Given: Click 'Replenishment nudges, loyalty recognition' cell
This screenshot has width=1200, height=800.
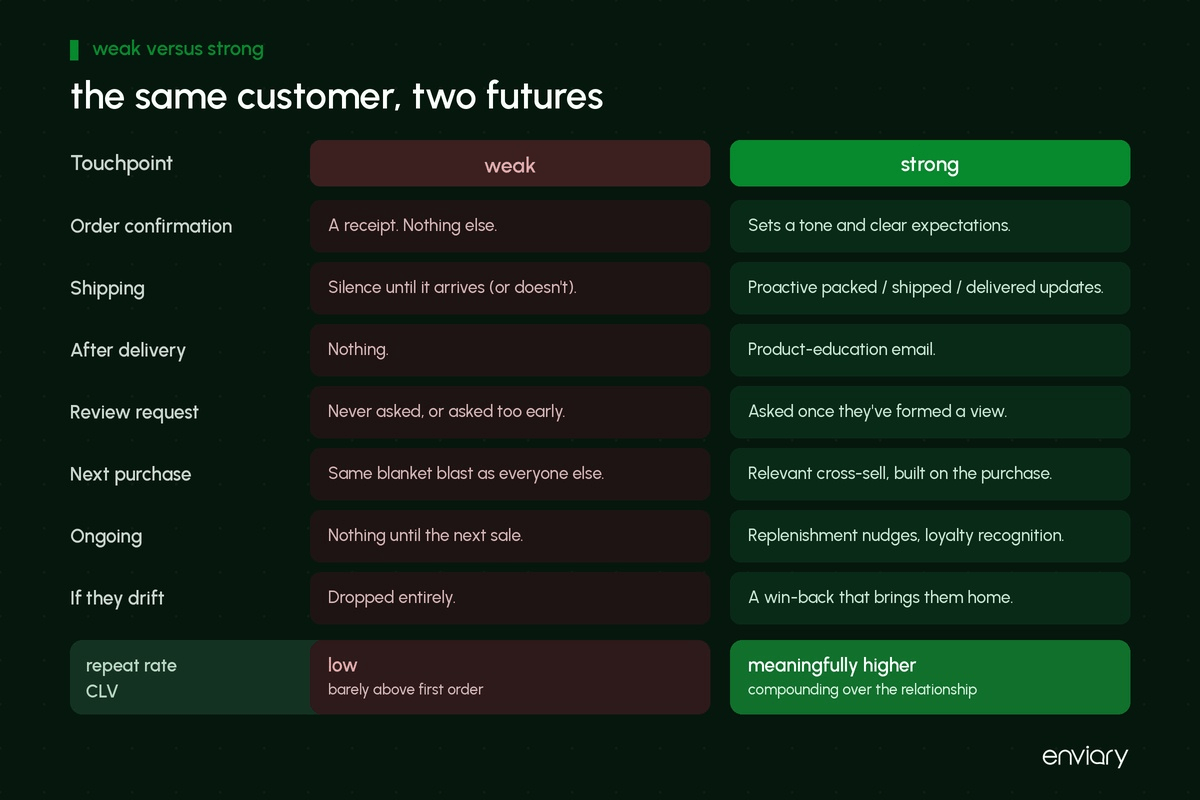Looking at the screenshot, I should 930,536.
